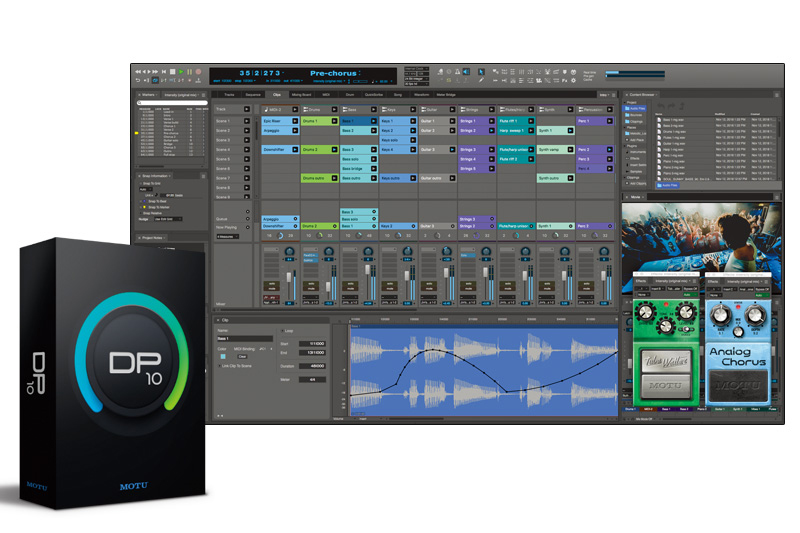Click the Rewind transport button
The image size is (800, 533).
138,72
